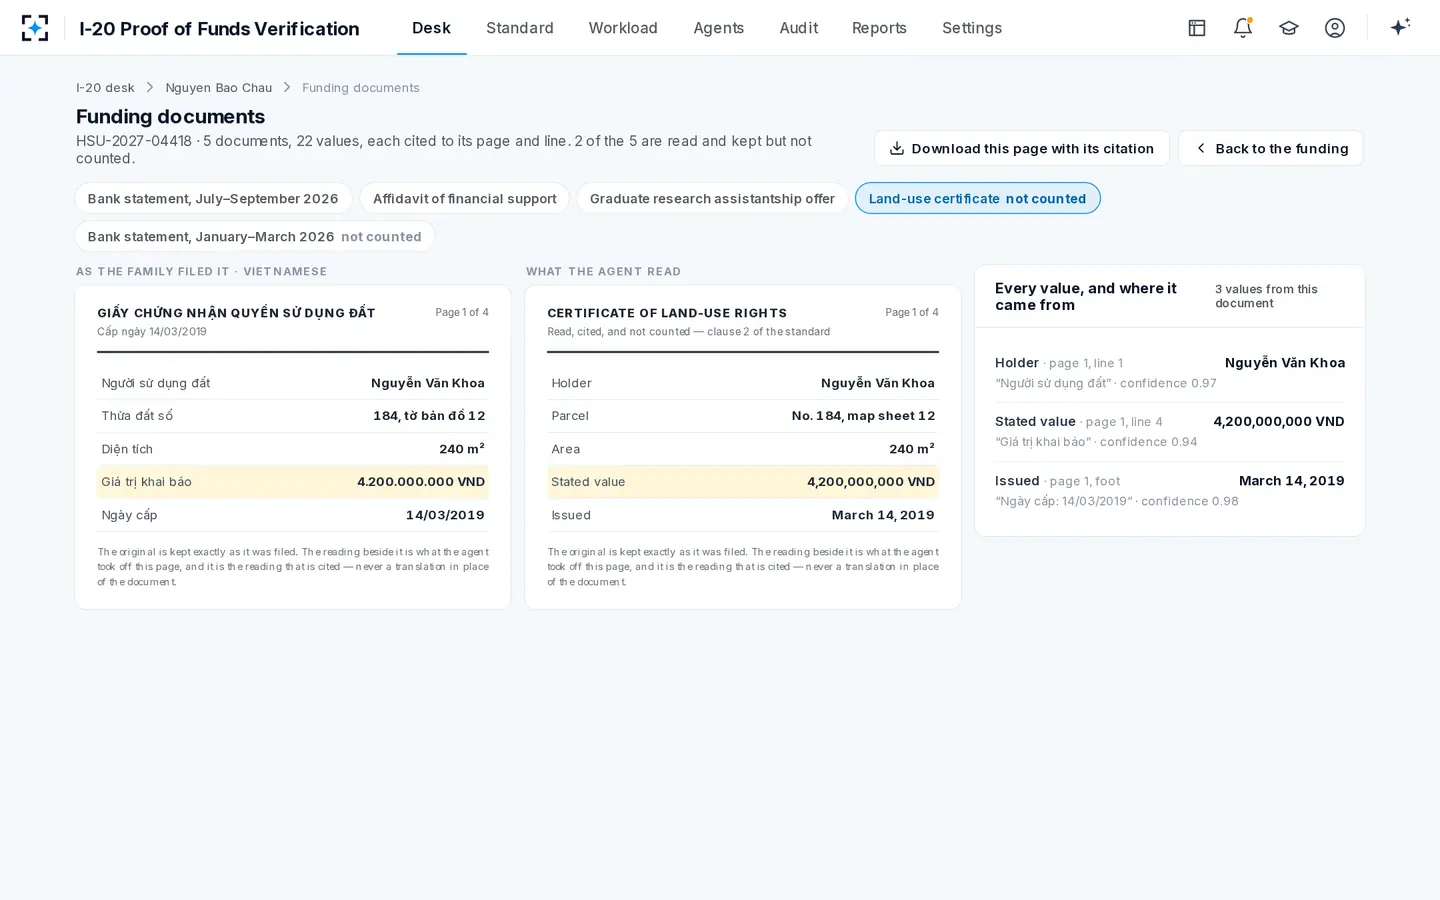Open the sparkle assistant icon
Image resolution: width=1440 pixels, height=900 pixels.
pos(1400,27)
